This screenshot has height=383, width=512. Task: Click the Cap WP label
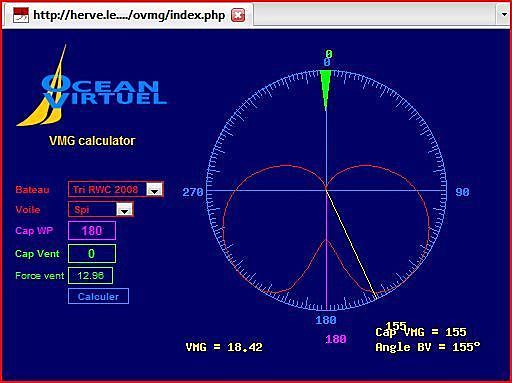pyautogui.click(x=34, y=231)
